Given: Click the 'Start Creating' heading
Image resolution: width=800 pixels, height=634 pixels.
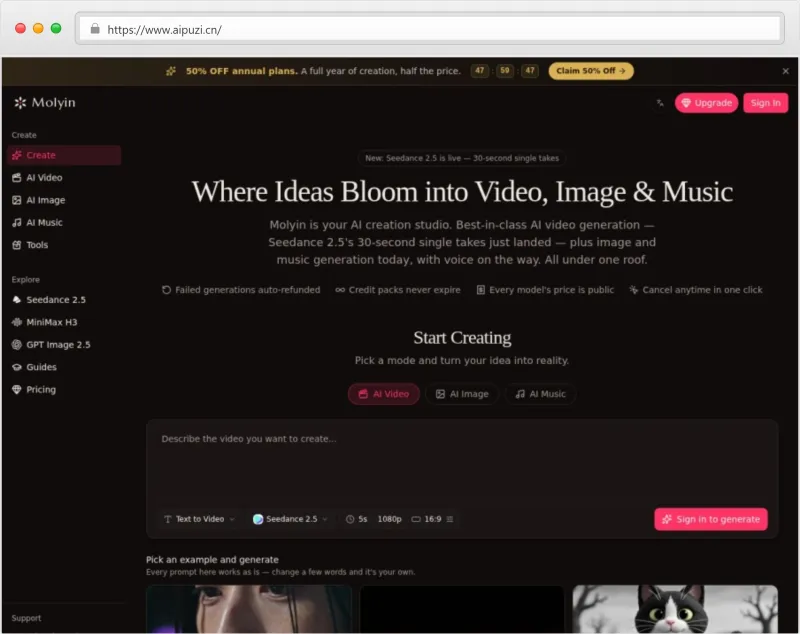Looking at the screenshot, I should point(462,338).
